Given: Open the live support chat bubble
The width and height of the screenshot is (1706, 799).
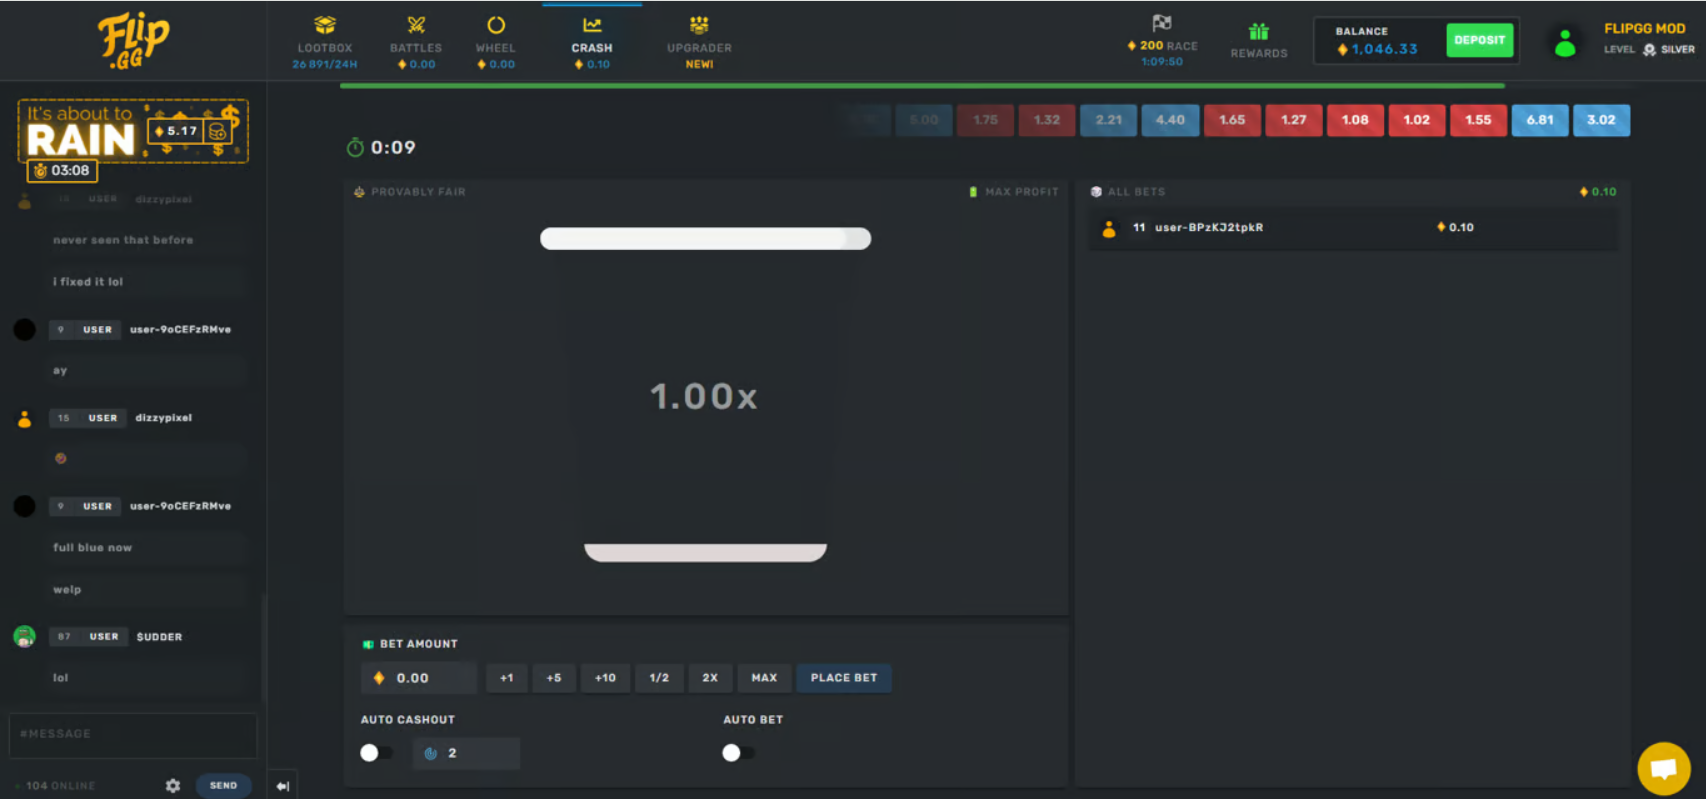Looking at the screenshot, I should point(1663,768).
